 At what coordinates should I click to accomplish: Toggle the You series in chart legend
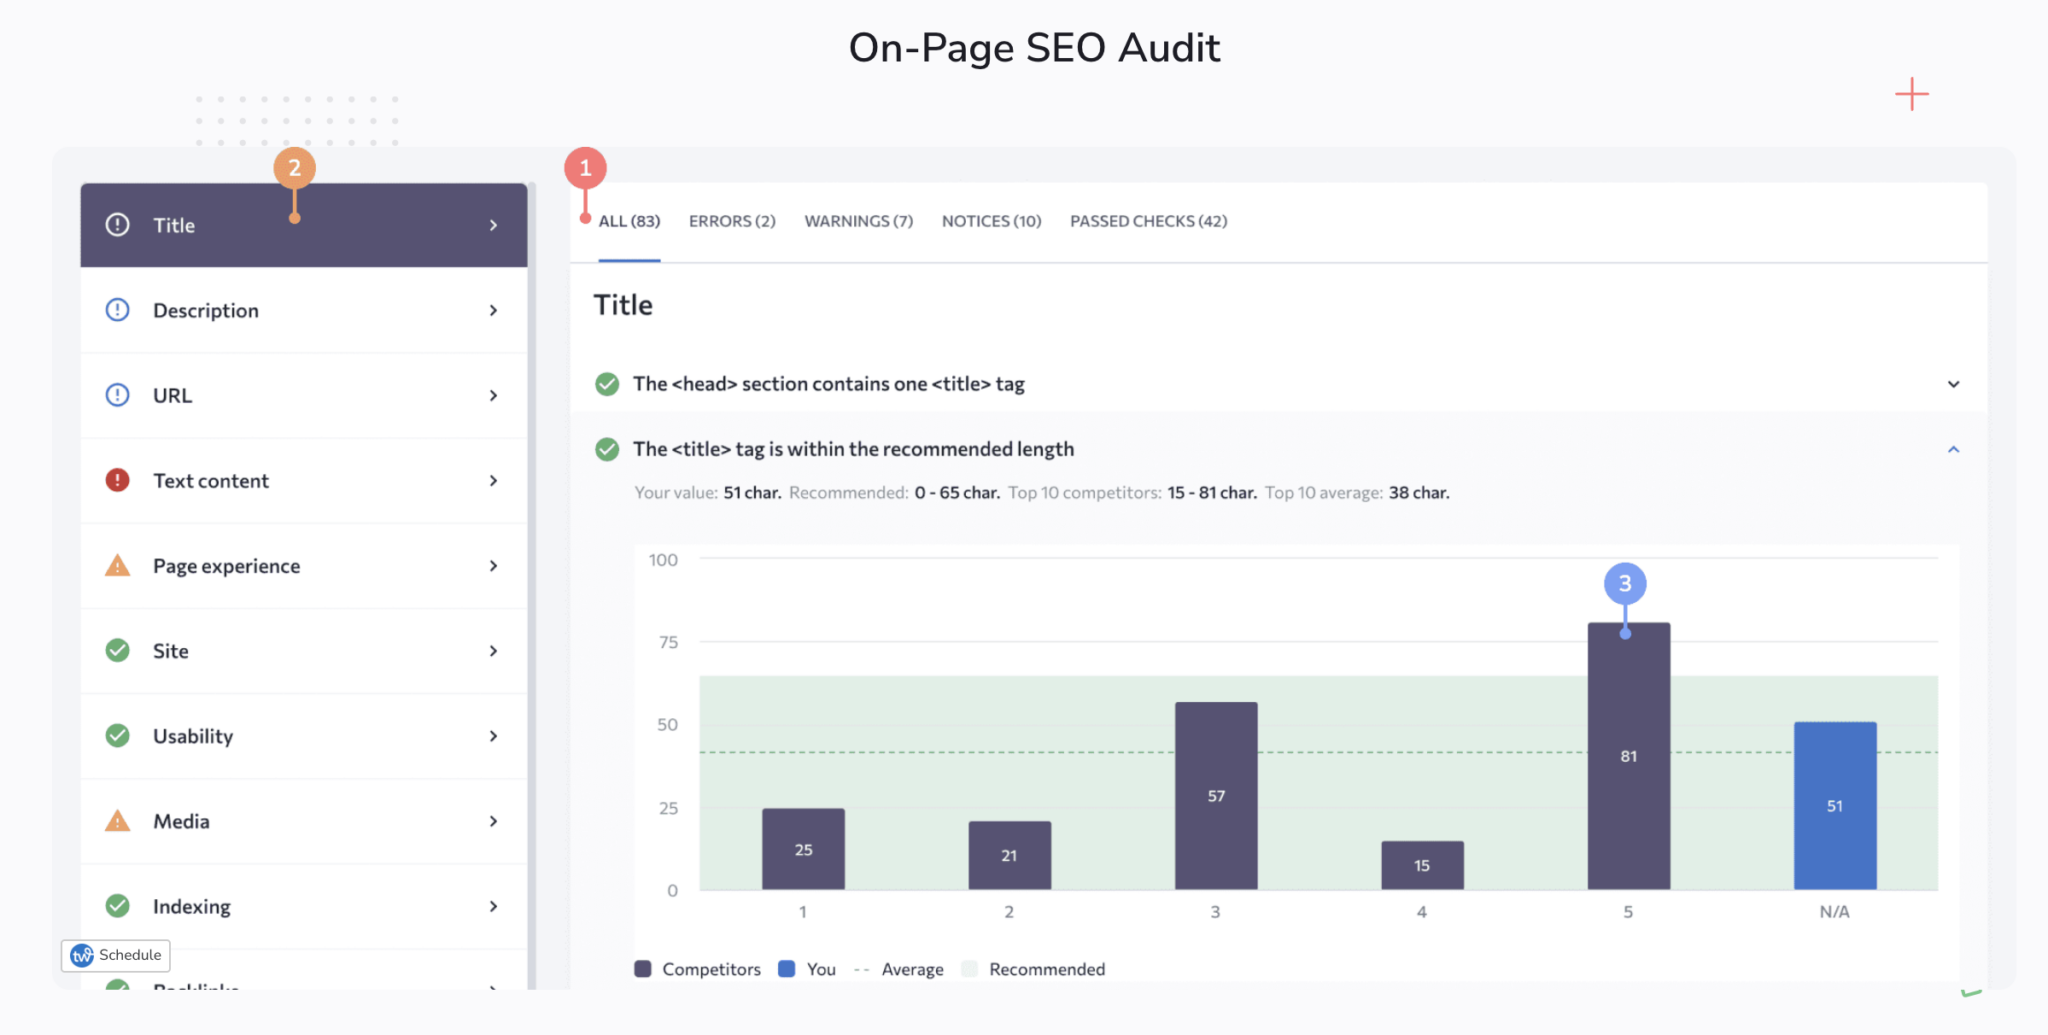click(x=808, y=969)
